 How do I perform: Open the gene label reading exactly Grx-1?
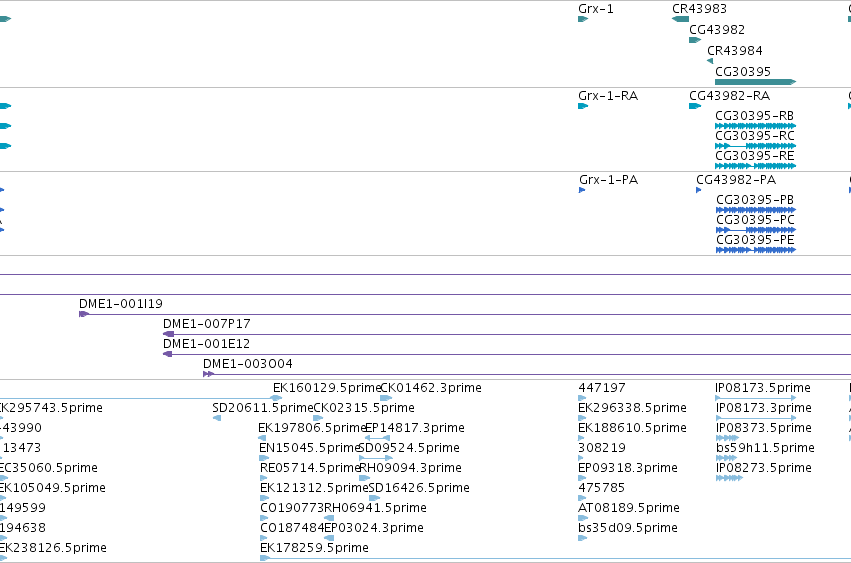click(596, 9)
